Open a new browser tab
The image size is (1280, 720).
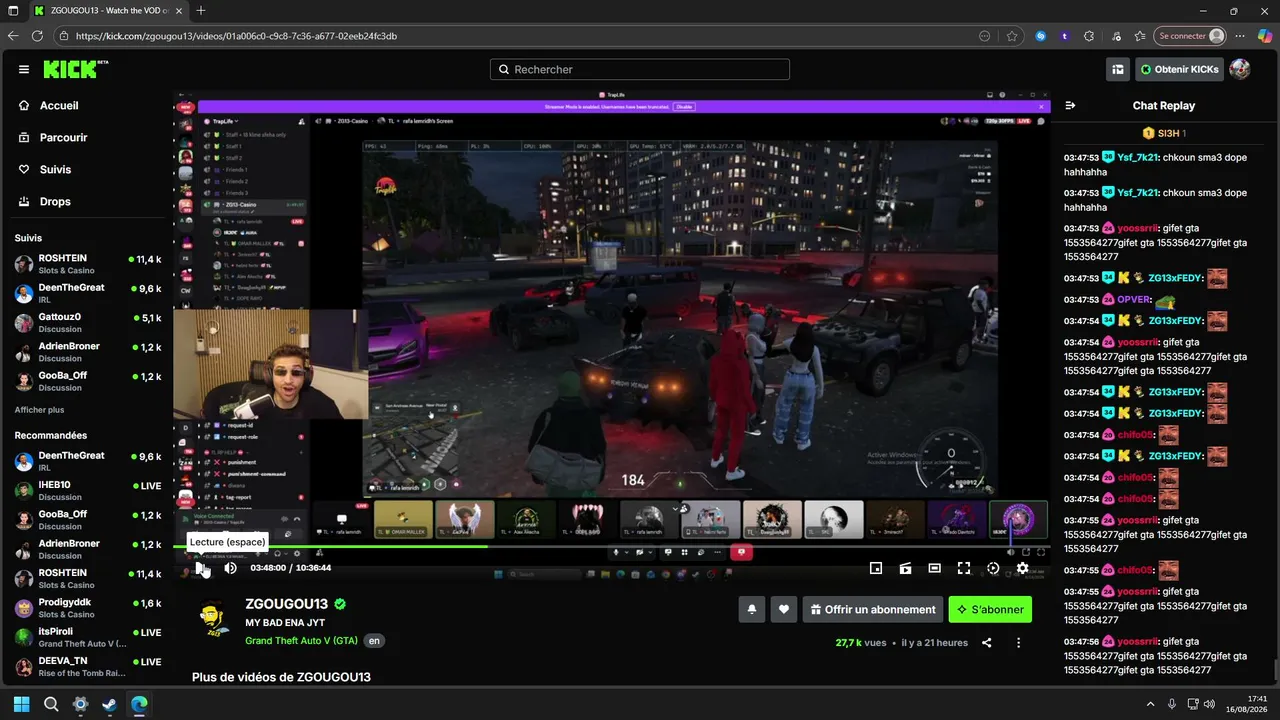click(201, 11)
